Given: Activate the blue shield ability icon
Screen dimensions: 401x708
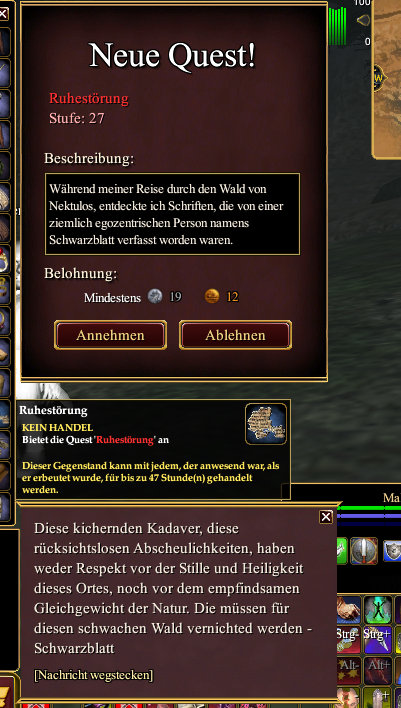Looking at the screenshot, I should pos(392,550).
